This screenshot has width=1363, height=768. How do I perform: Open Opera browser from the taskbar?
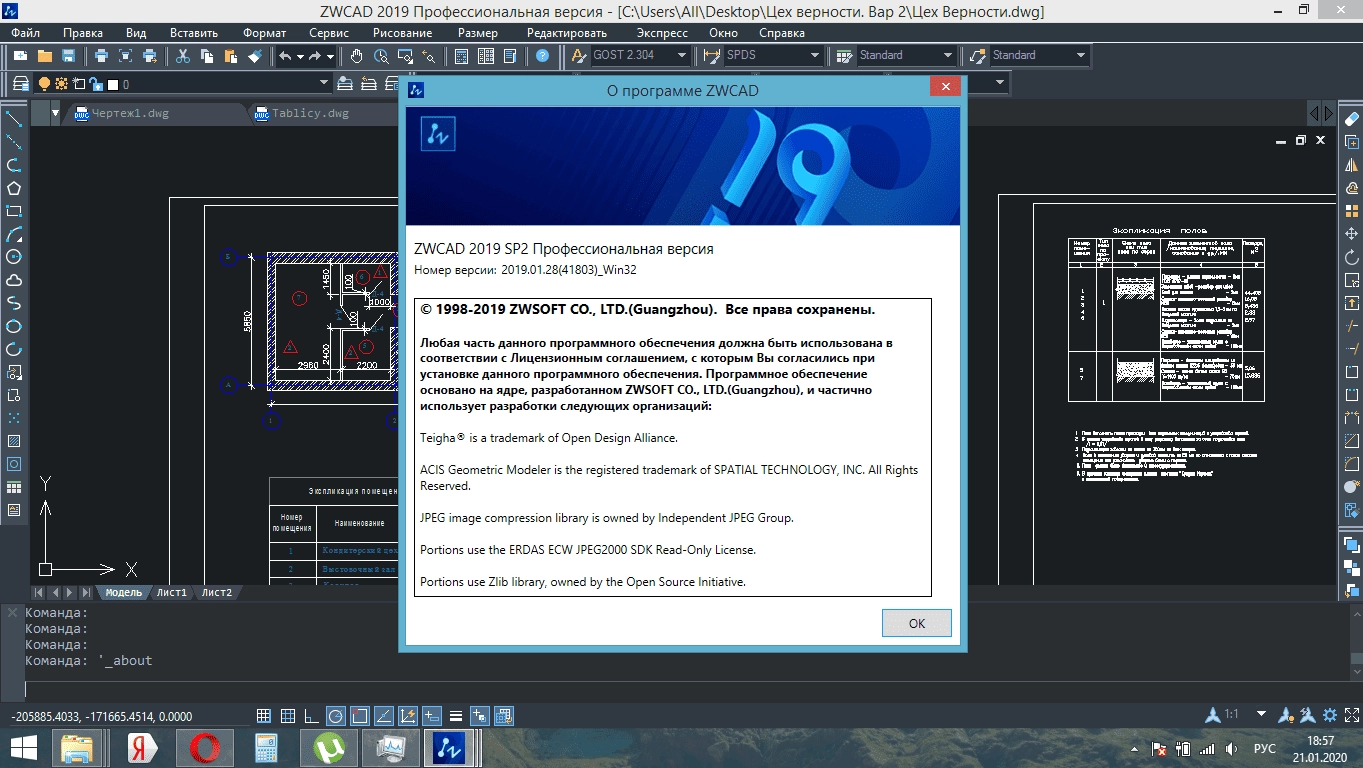[x=205, y=748]
